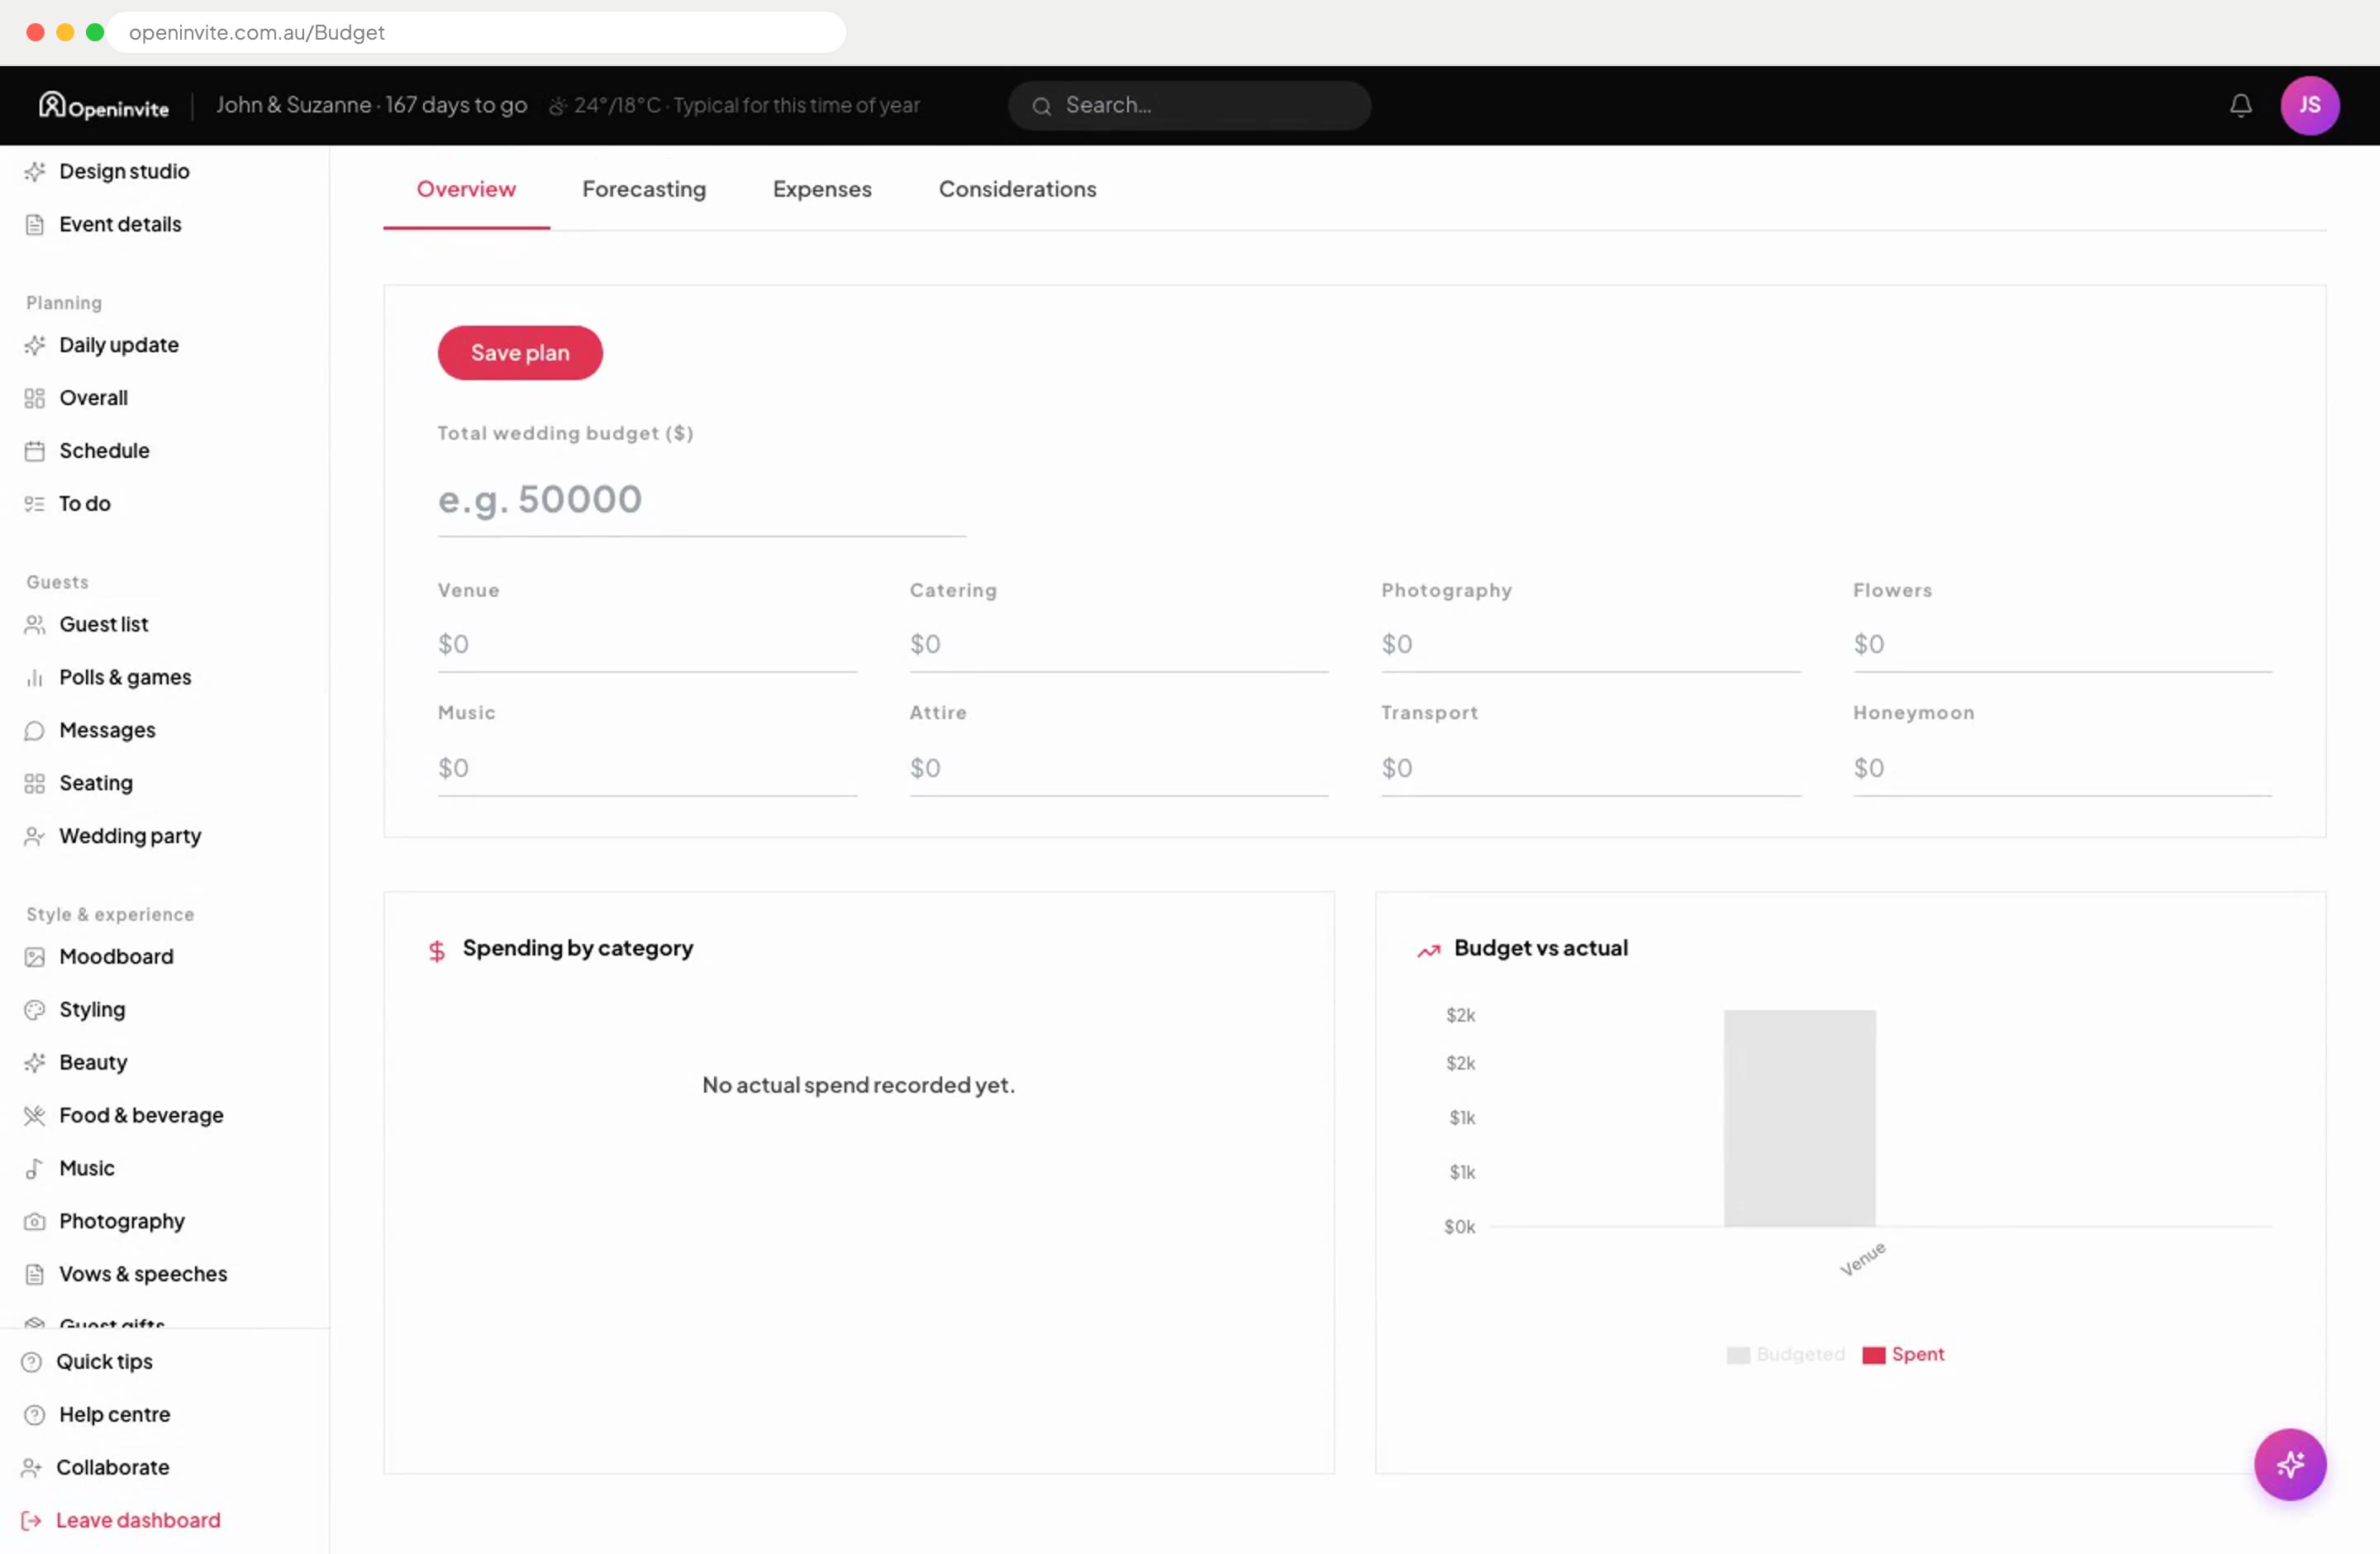The height and width of the screenshot is (1554, 2380).
Task: Click the Moodboard image icon
Action: (35, 957)
